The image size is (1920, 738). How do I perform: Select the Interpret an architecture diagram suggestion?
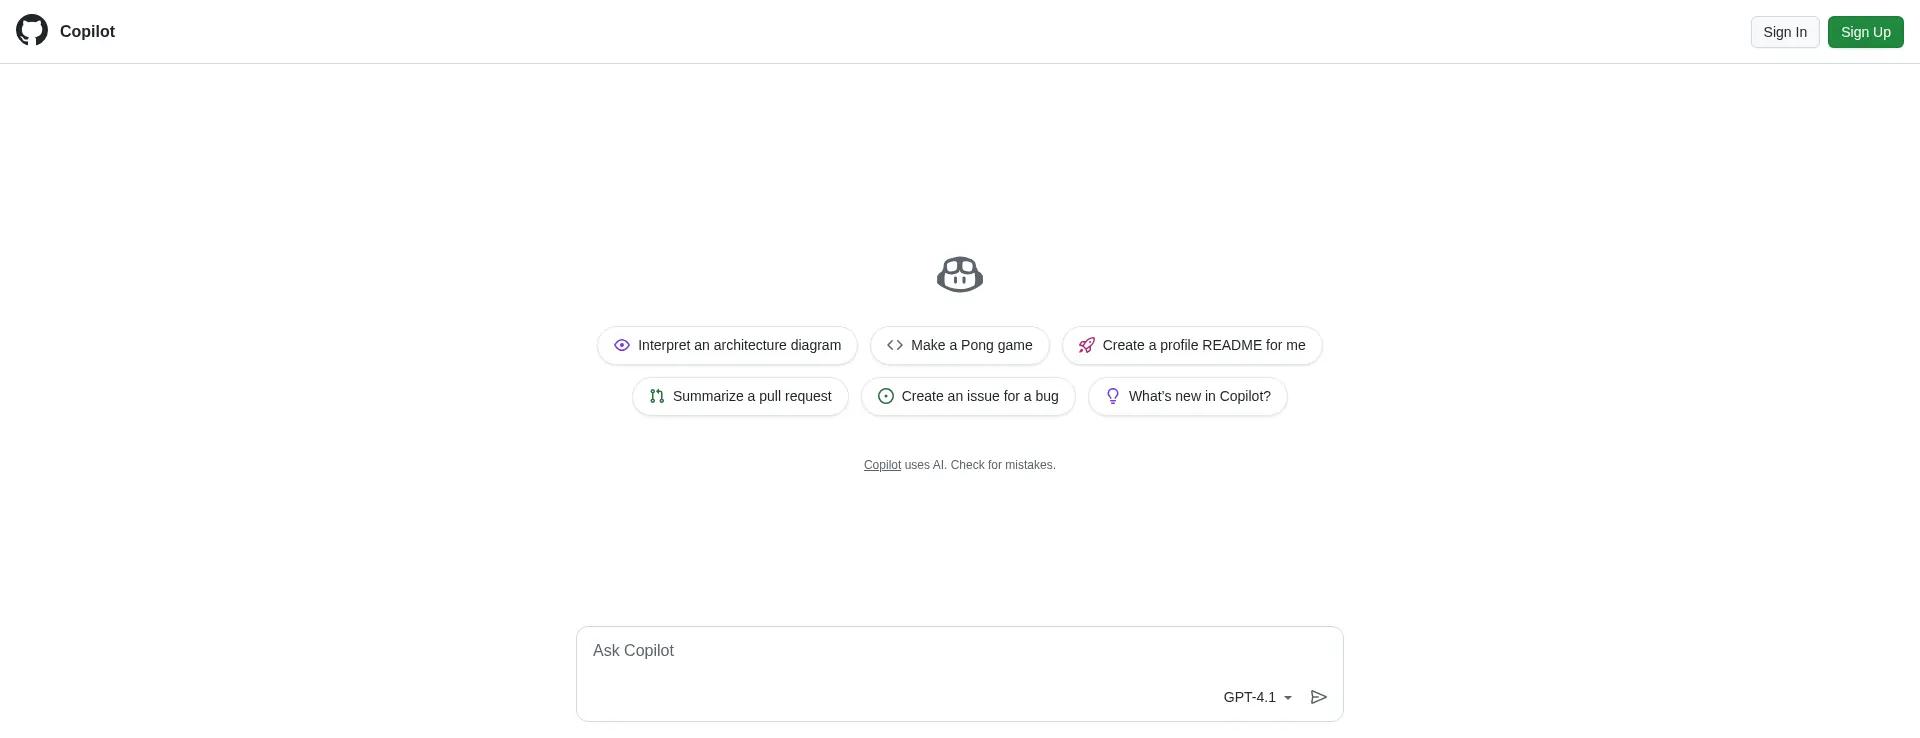point(740,345)
